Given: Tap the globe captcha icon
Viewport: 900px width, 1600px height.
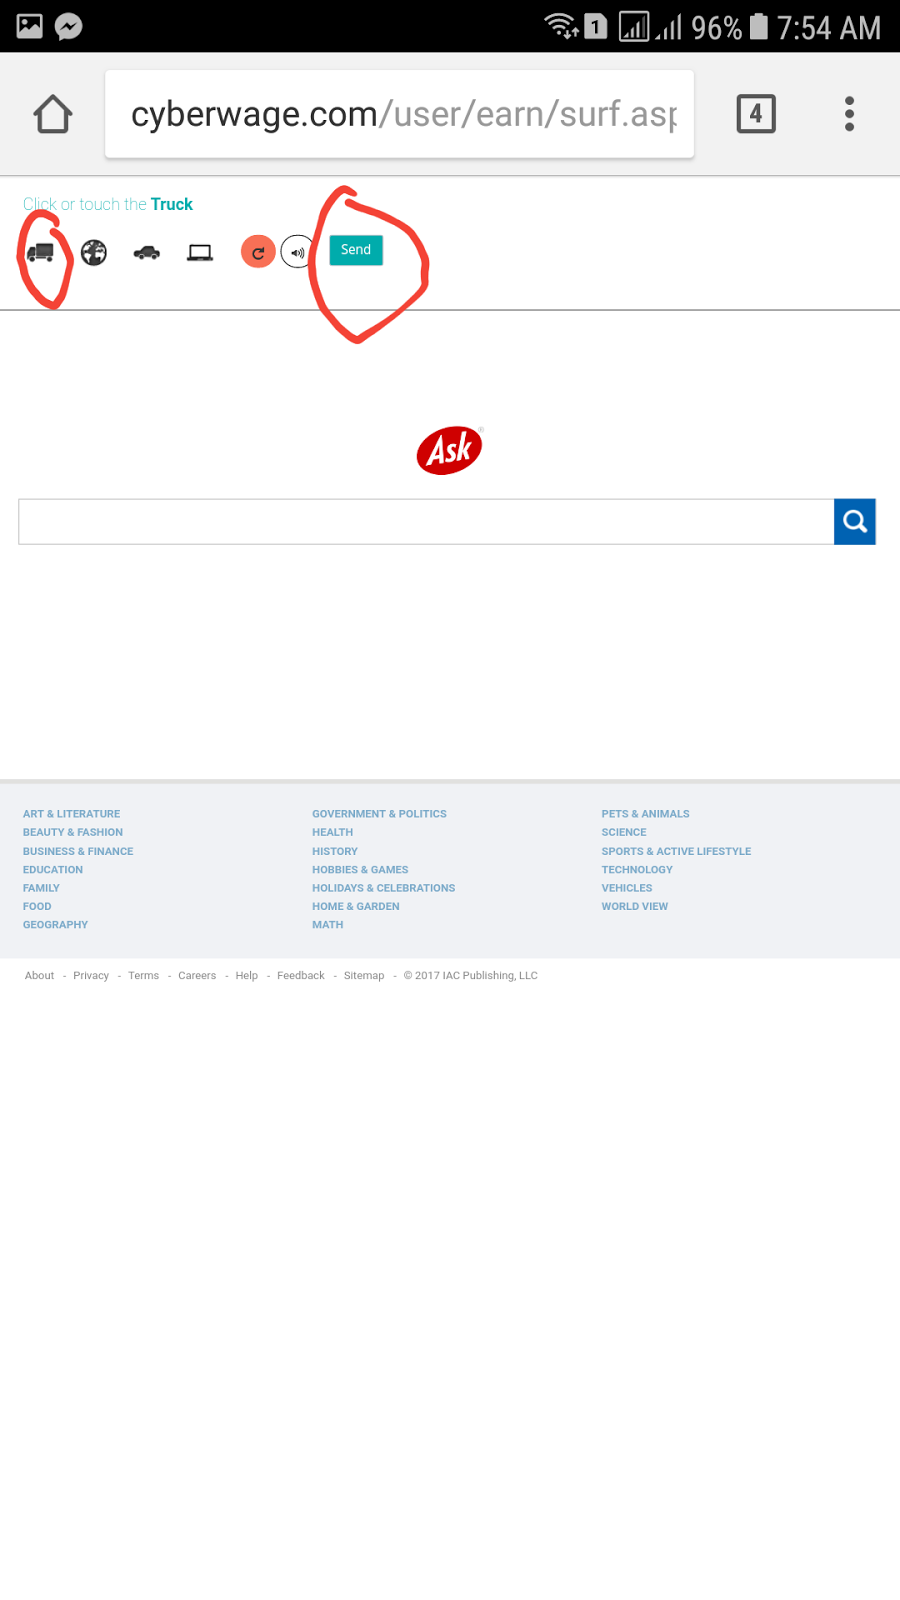Looking at the screenshot, I should tap(94, 253).
